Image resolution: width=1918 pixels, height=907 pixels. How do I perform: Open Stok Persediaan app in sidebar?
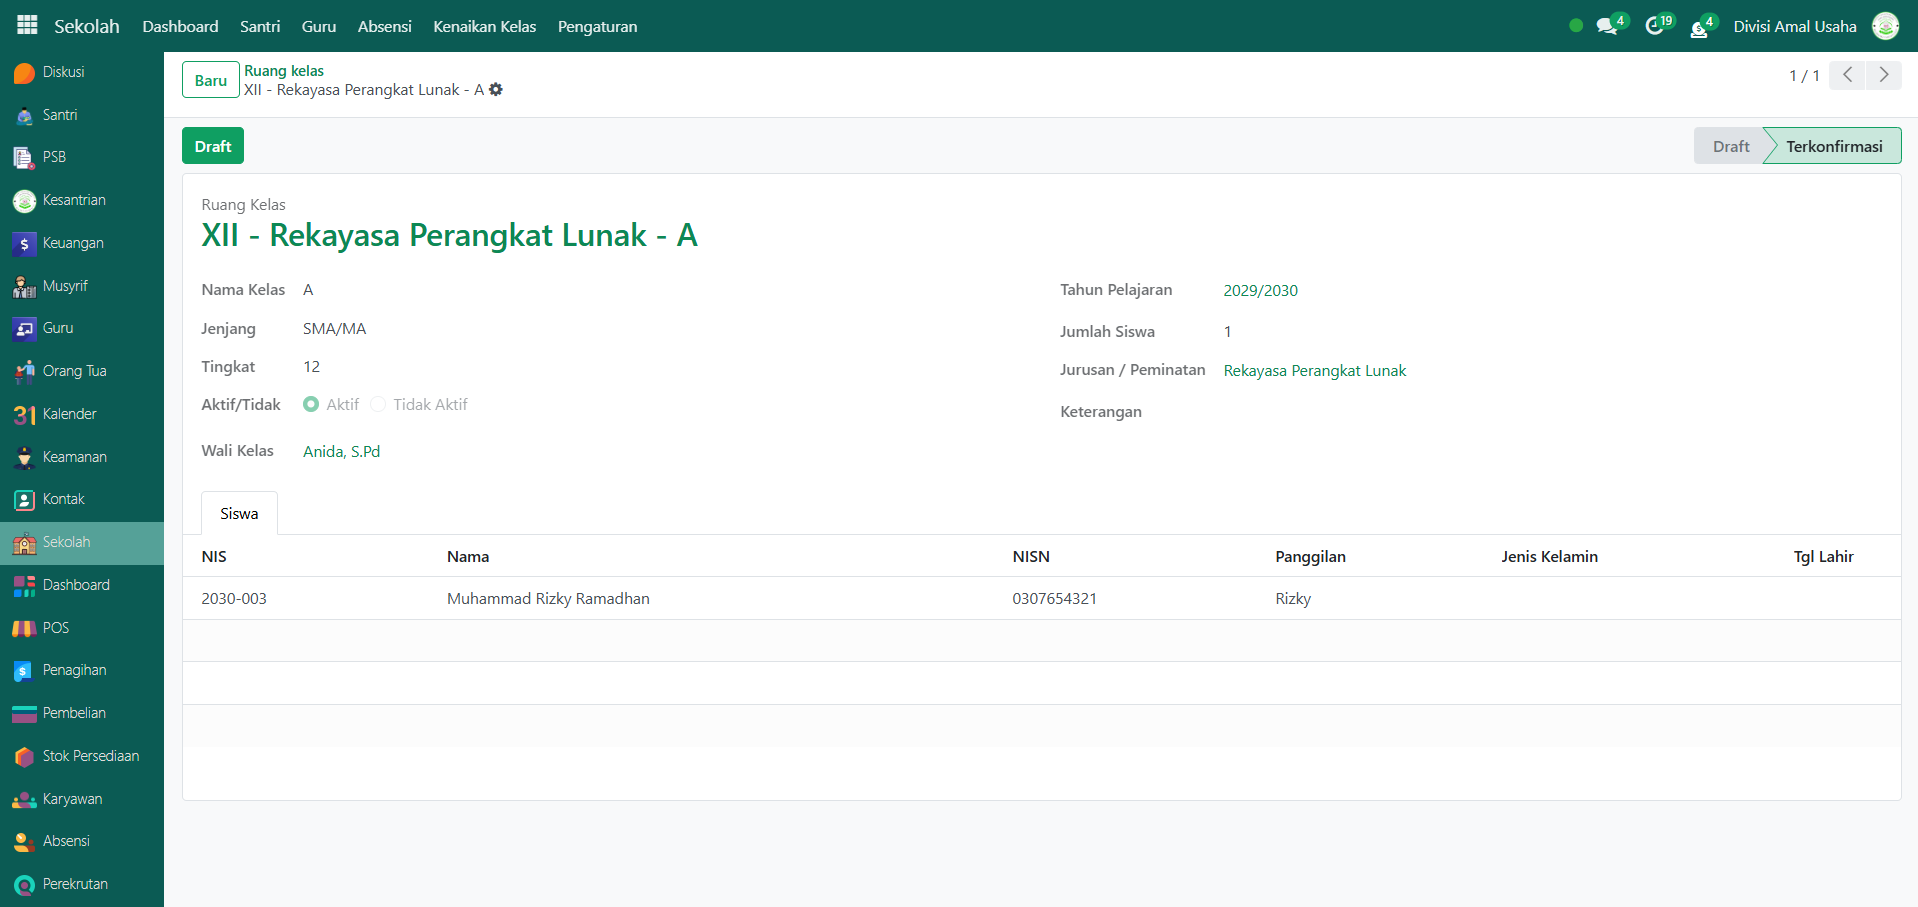pos(90,756)
